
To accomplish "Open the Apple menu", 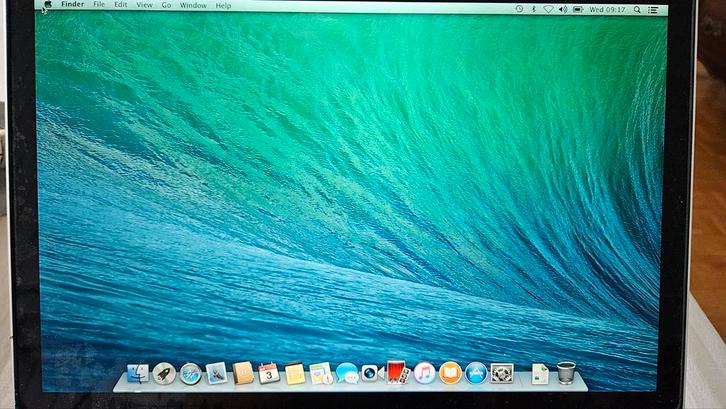I will (x=47, y=6).
